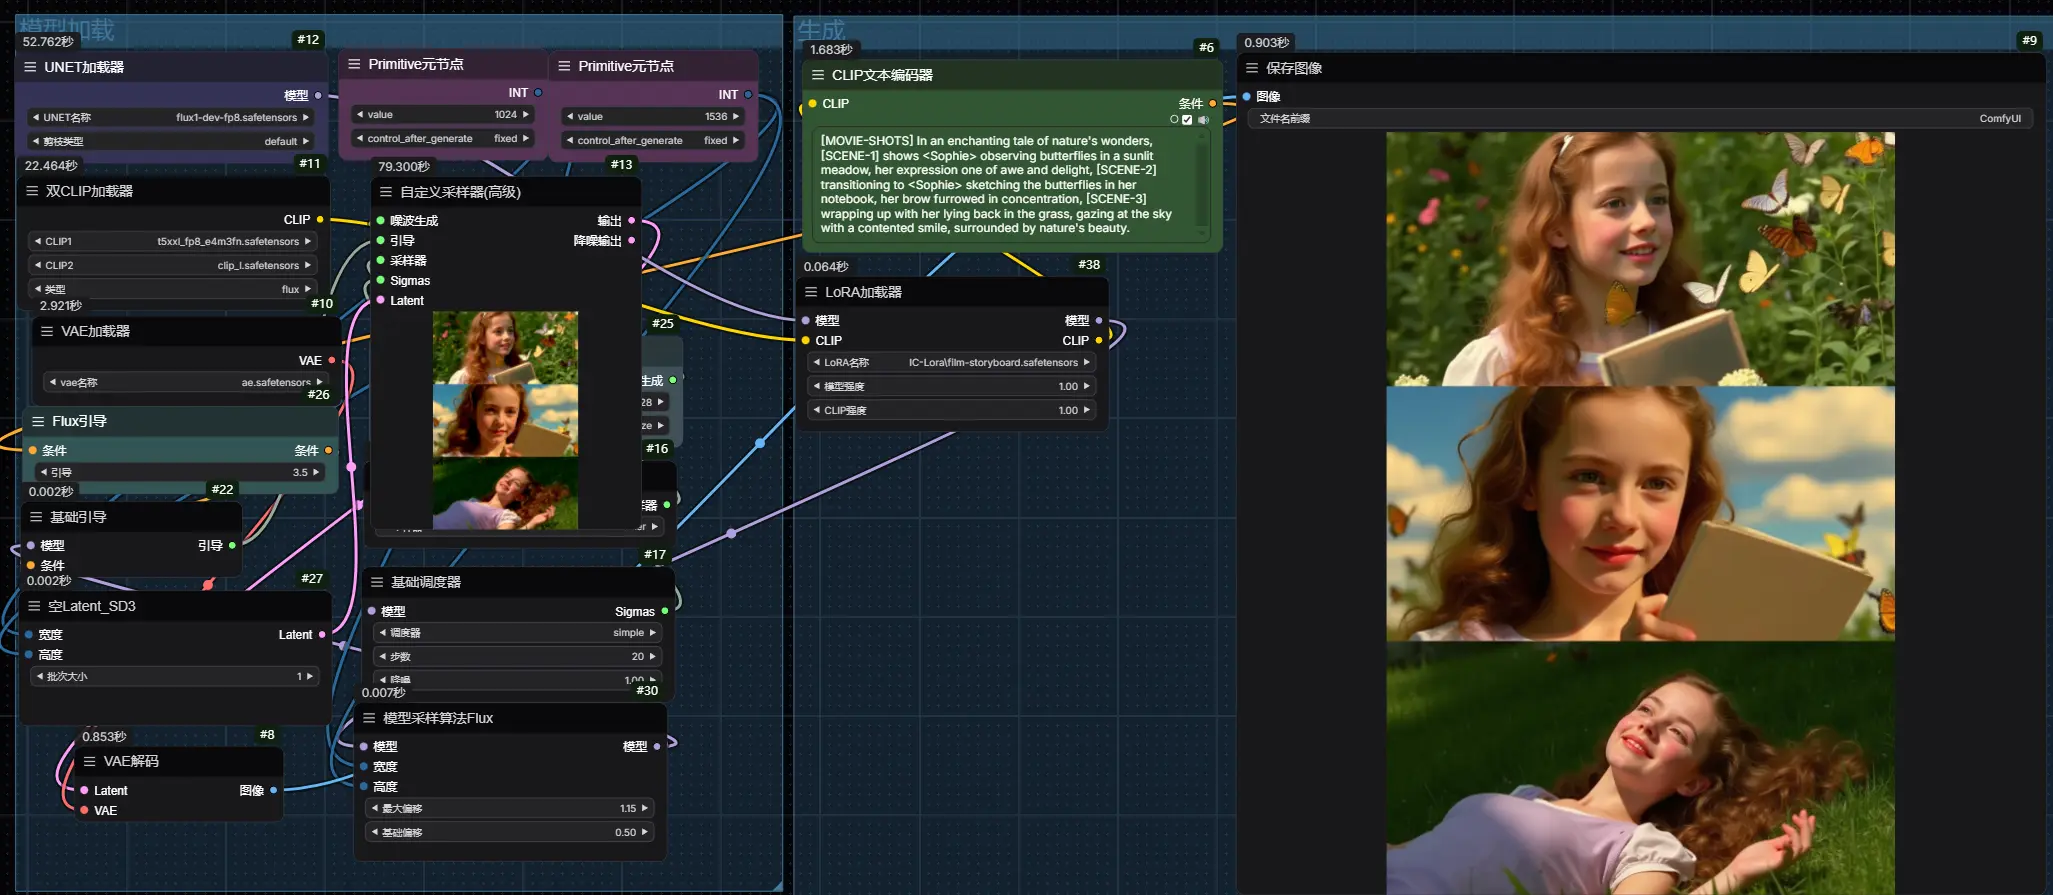Select the middle notebook output image
The width and height of the screenshot is (2053, 895).
(x=1640, y=513)
